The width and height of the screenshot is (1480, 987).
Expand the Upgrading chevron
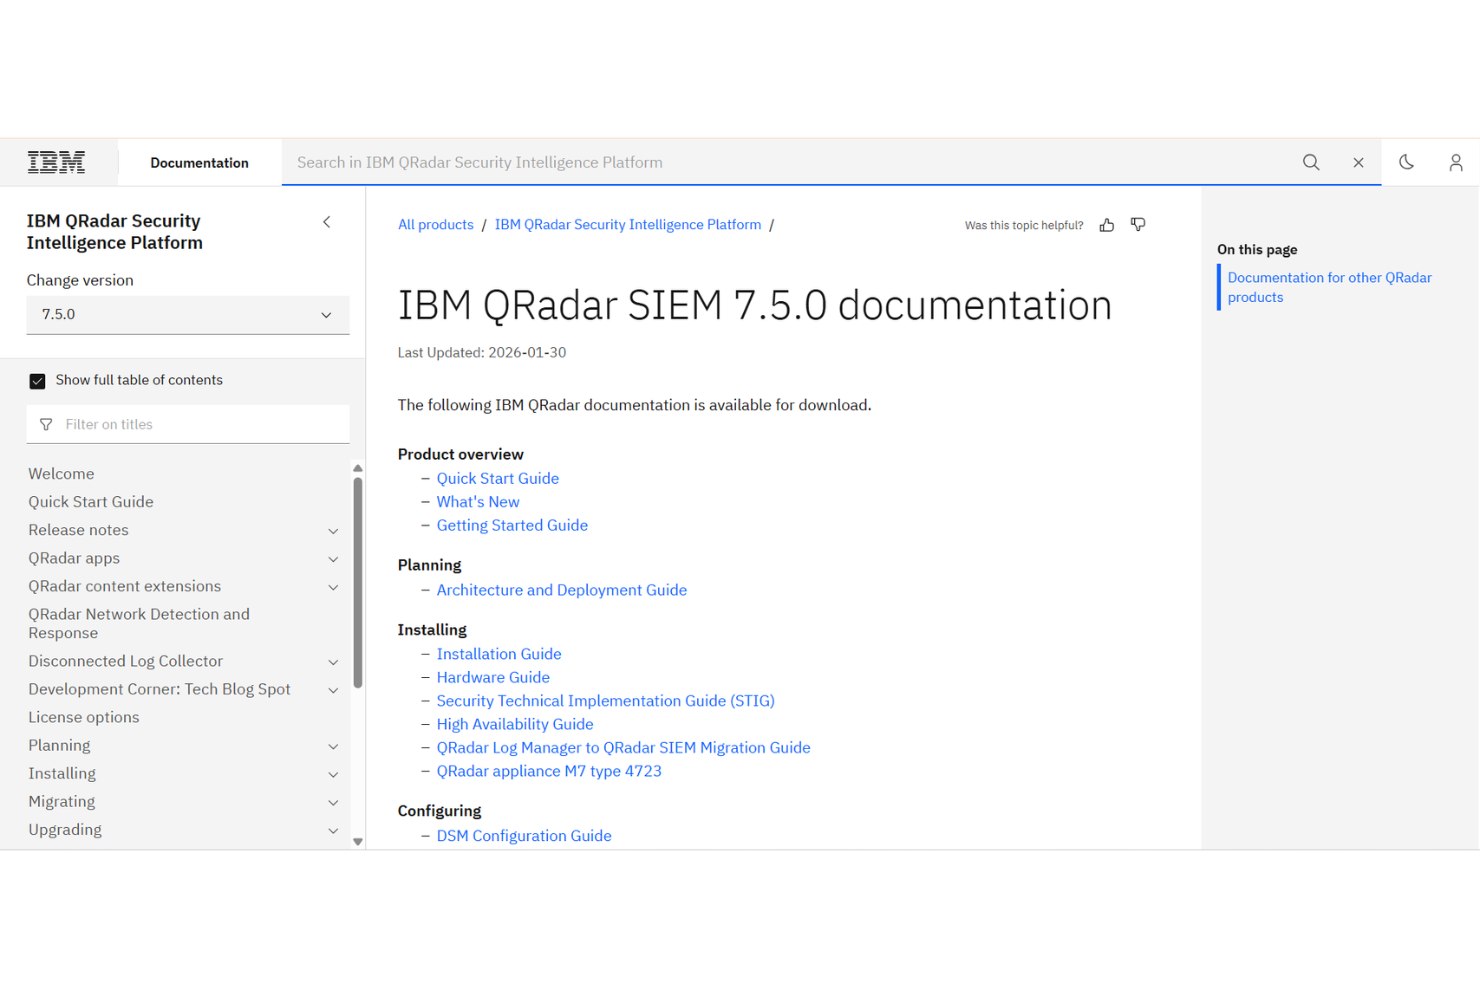tap(333, 830)
